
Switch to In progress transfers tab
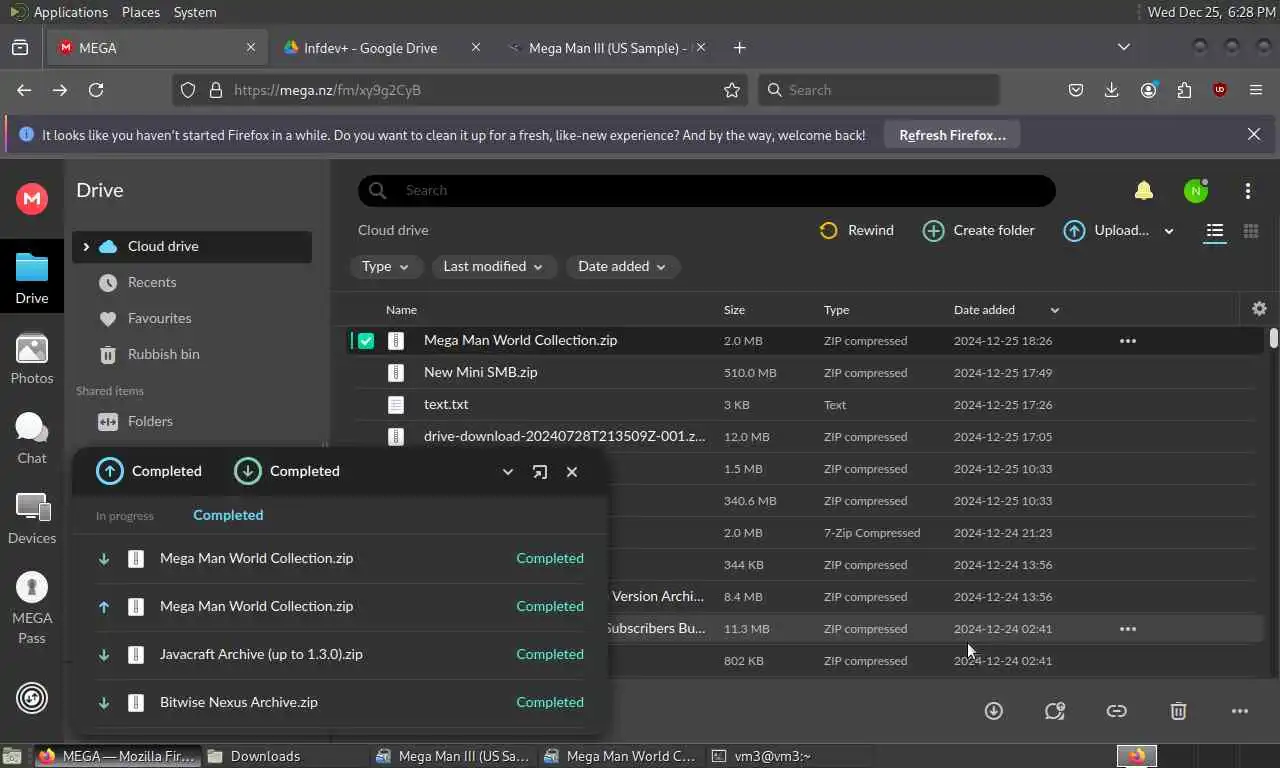coord(125,516)
